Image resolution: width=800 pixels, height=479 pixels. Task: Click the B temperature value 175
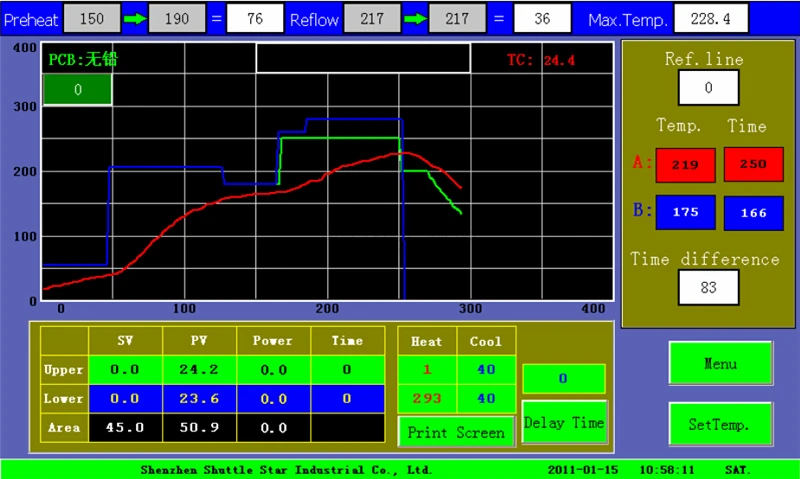(685, 212)
